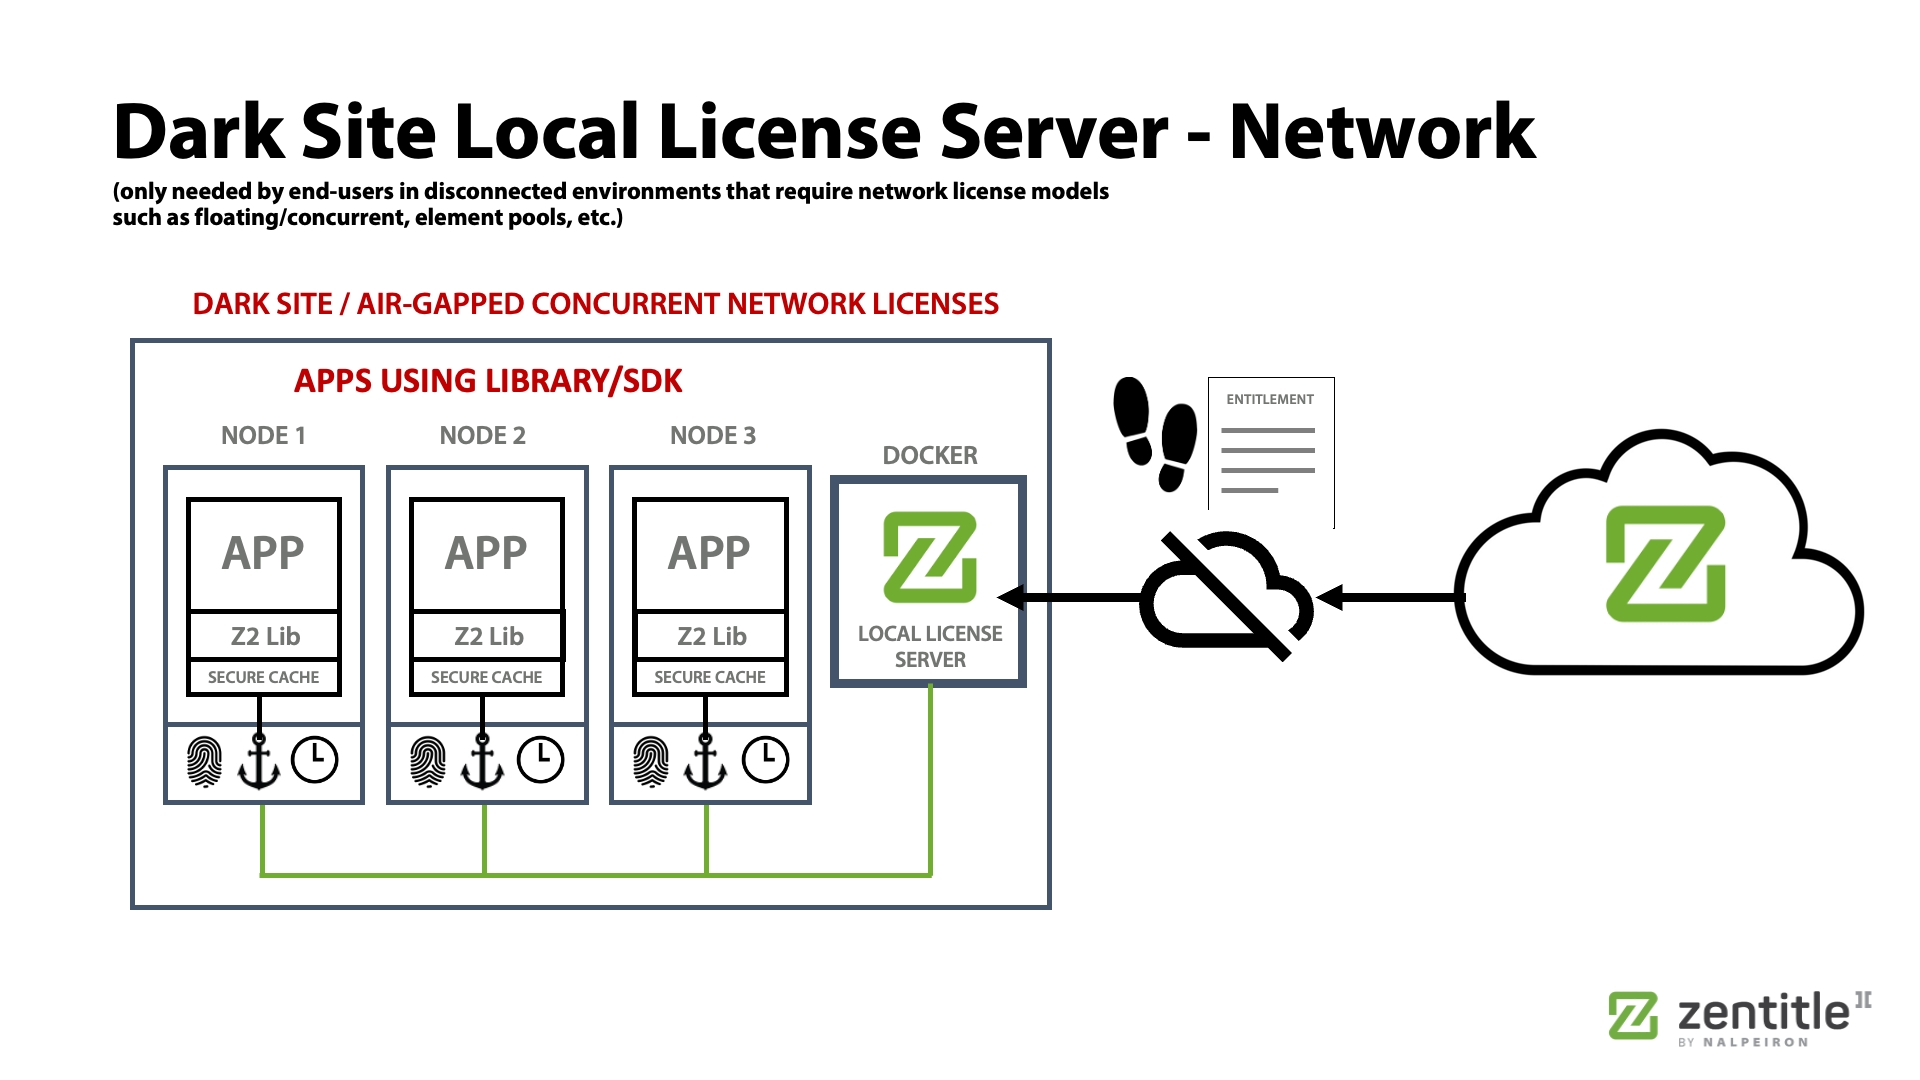Click the crossed-out cloud offline icon
Image resolution: width=1920 pixels, height=1080 pixels.
coord(1226,597)
